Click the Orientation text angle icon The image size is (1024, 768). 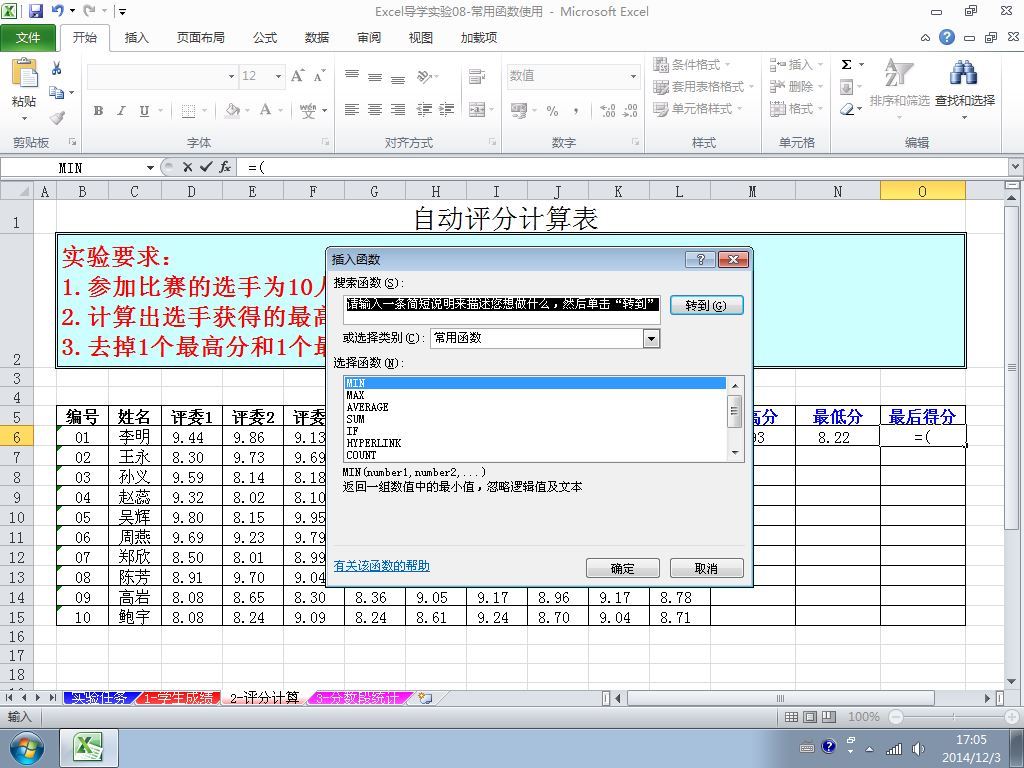coord(424,76)
